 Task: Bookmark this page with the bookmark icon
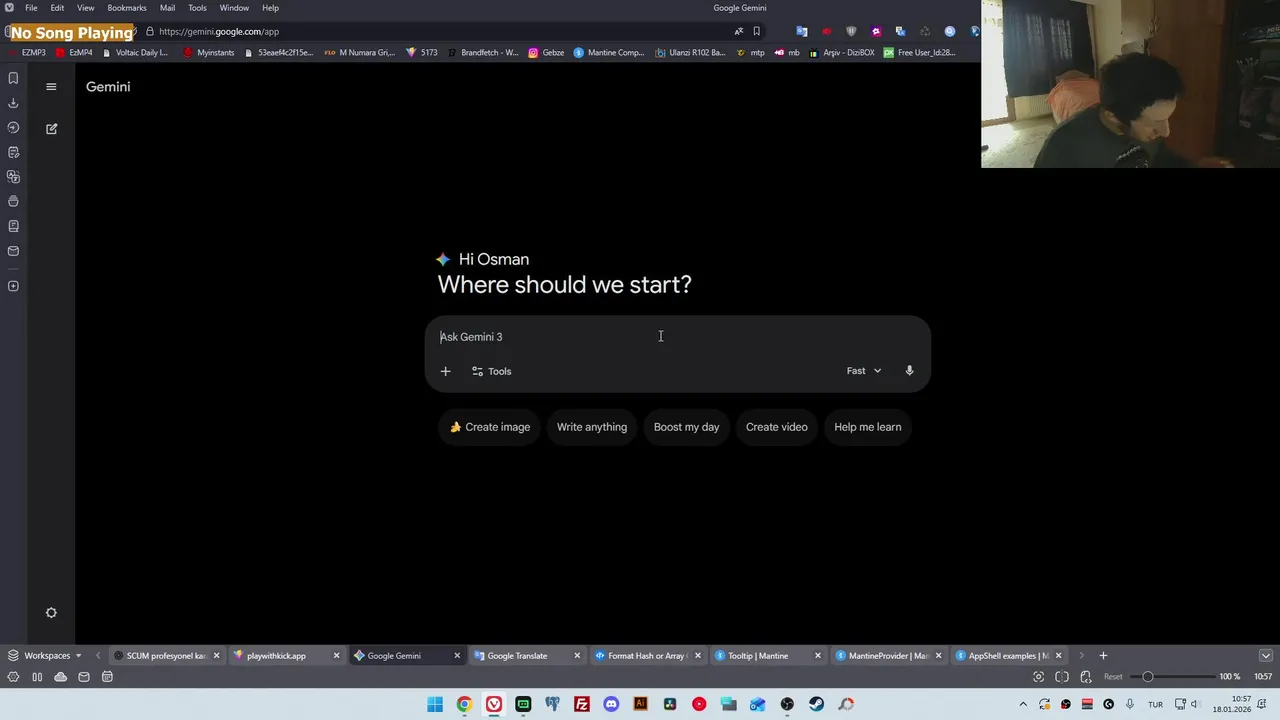click(757, 31)
